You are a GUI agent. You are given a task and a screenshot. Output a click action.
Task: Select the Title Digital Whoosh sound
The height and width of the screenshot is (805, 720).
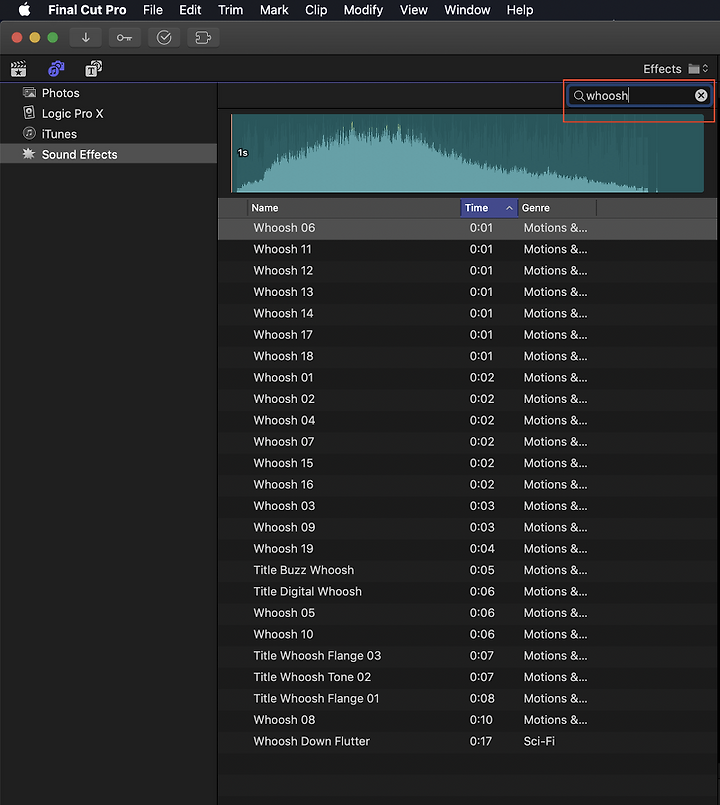(x=467, y=591)
